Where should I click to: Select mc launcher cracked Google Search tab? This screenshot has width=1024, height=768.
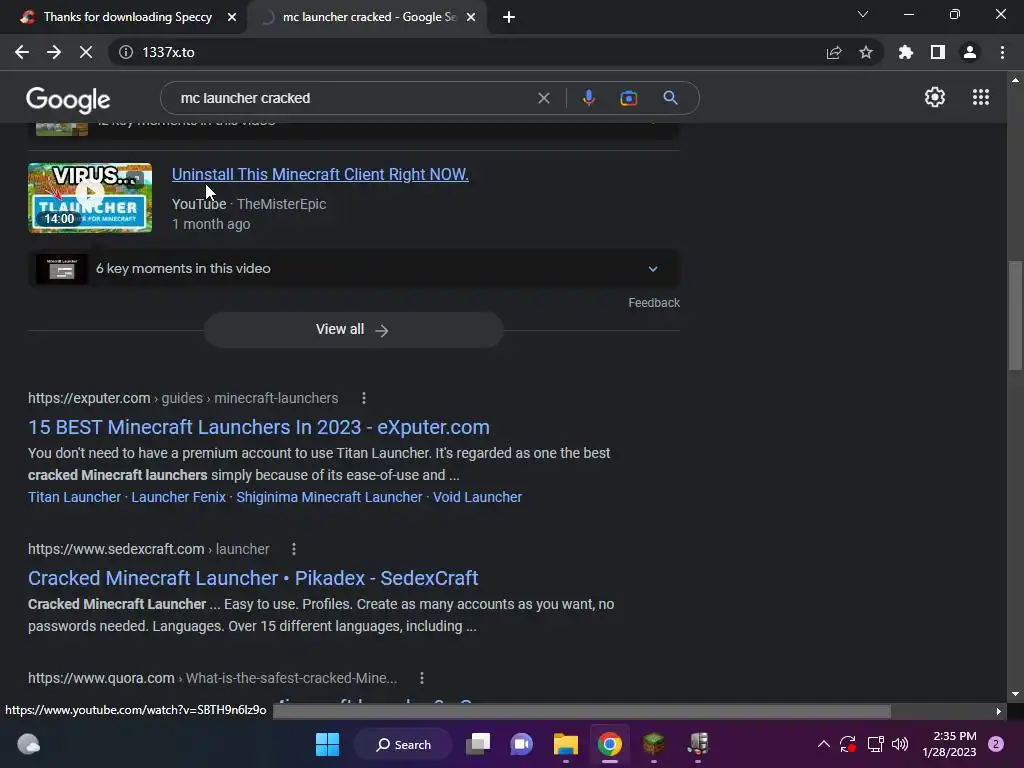click(369, 17)
